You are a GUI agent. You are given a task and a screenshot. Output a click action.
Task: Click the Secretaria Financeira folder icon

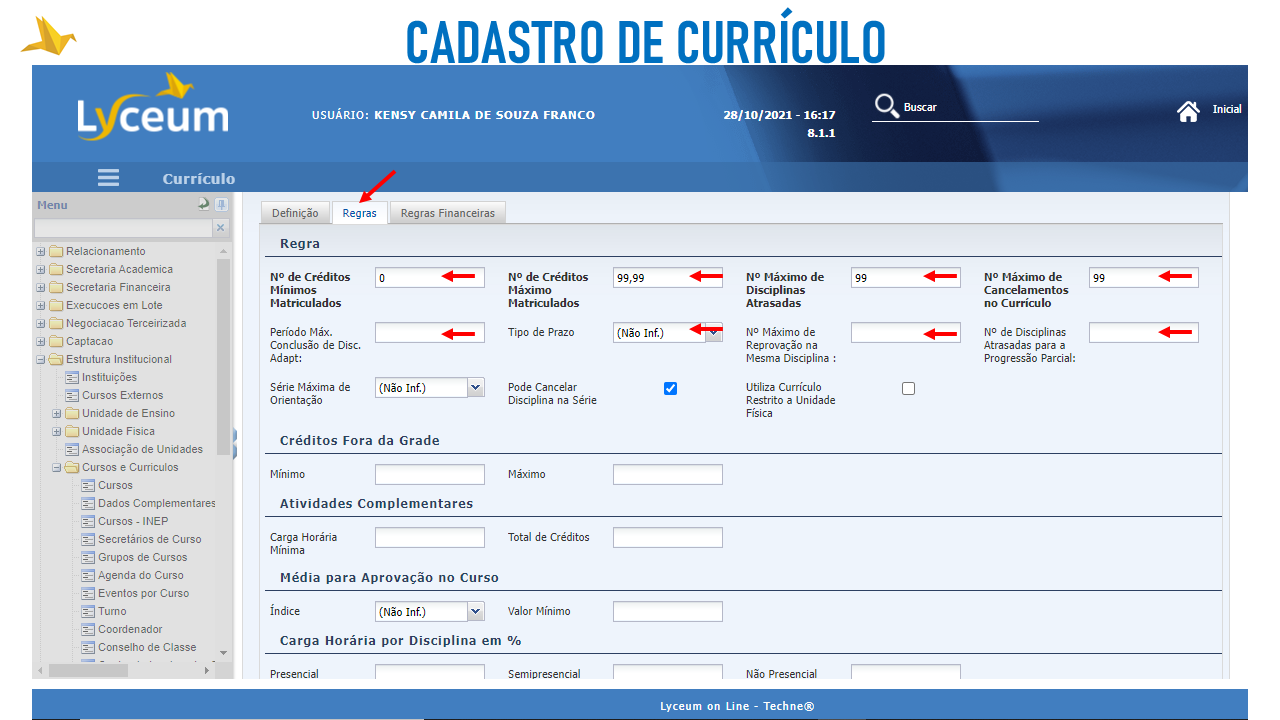(x=56, y=288)
